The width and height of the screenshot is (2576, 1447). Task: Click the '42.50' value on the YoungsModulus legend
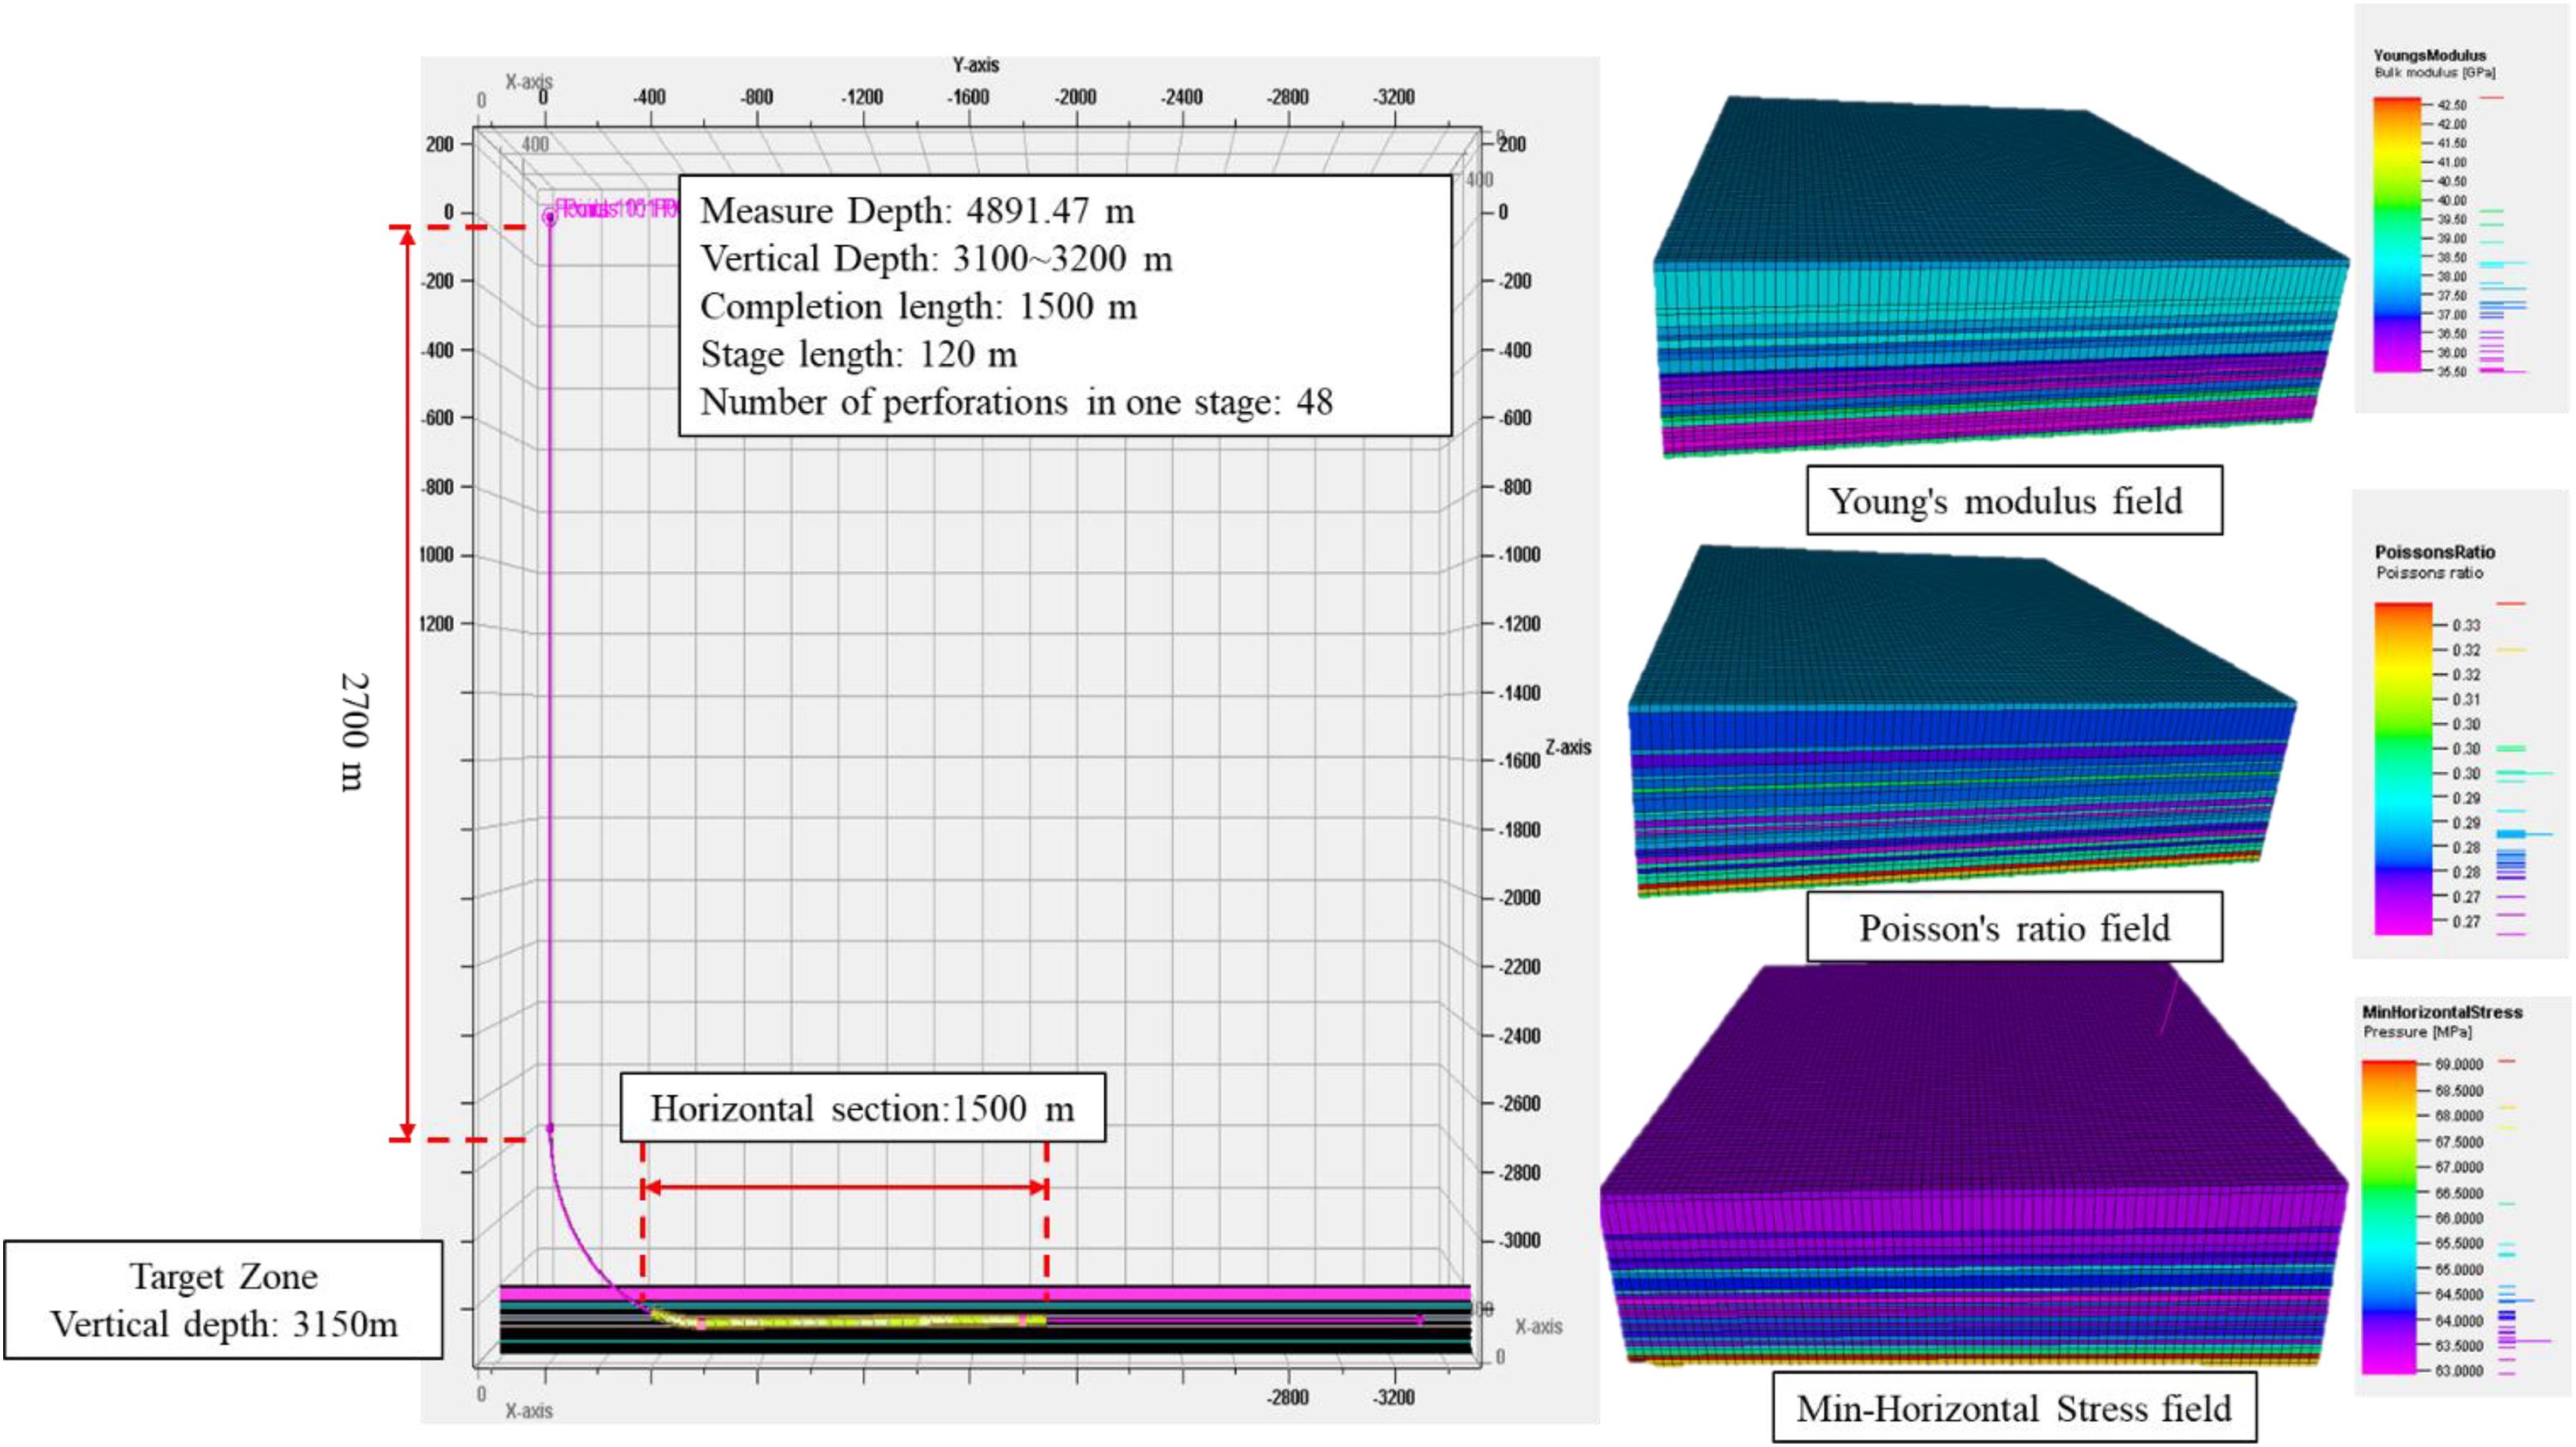[2451, 105]
